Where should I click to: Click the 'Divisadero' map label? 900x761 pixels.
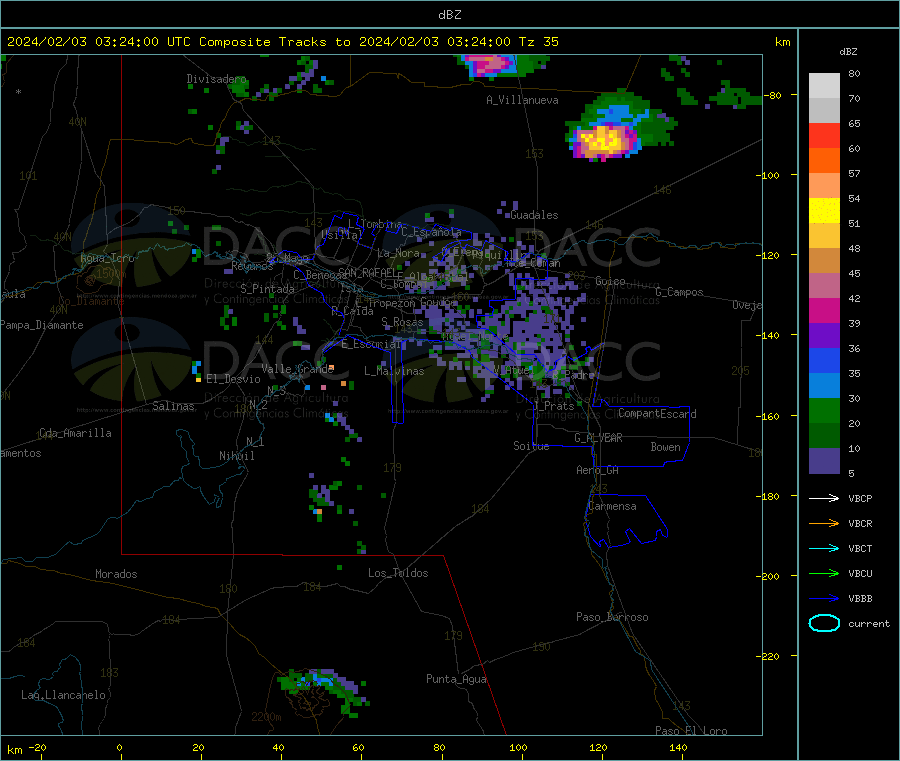[216, 79]
